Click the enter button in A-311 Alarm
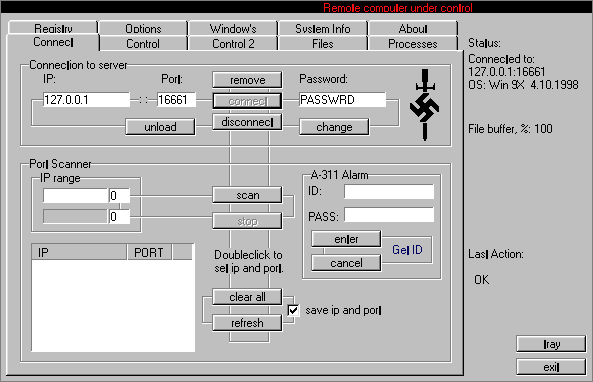This screenshot has height=382, width=593. click(x=346, y=239)
